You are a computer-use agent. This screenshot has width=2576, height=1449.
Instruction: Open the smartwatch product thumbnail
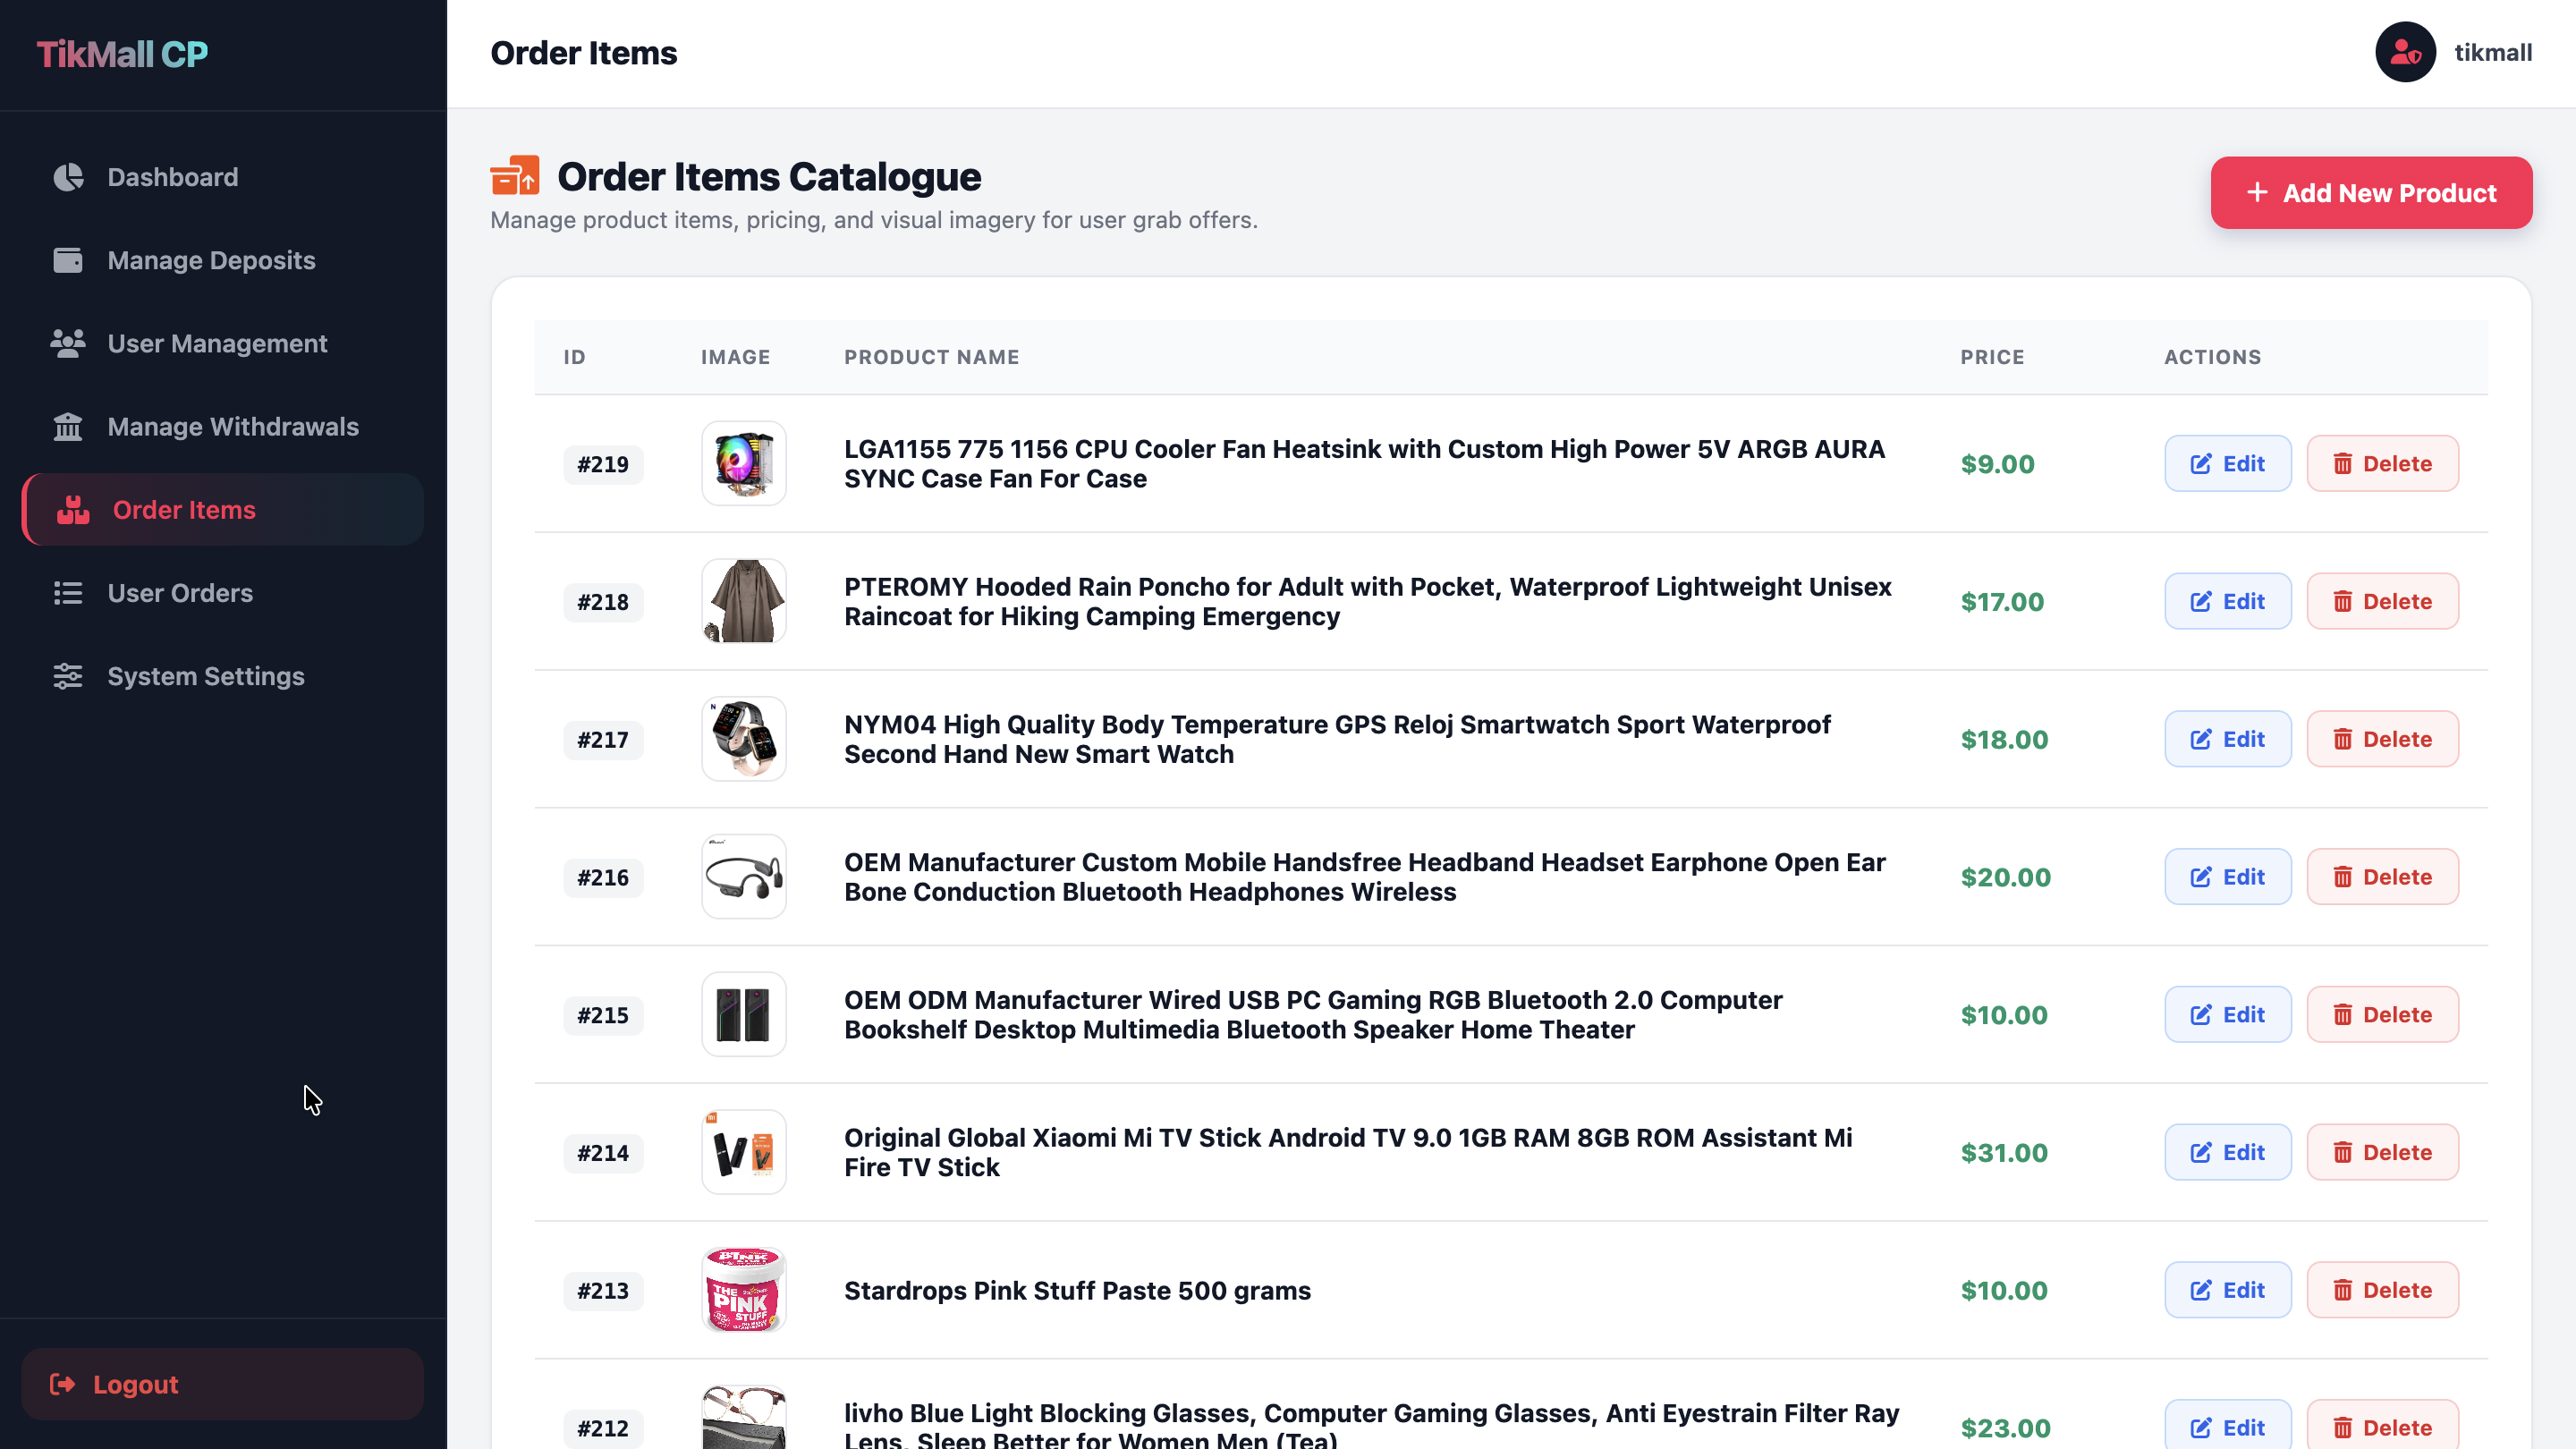[744, 739]
